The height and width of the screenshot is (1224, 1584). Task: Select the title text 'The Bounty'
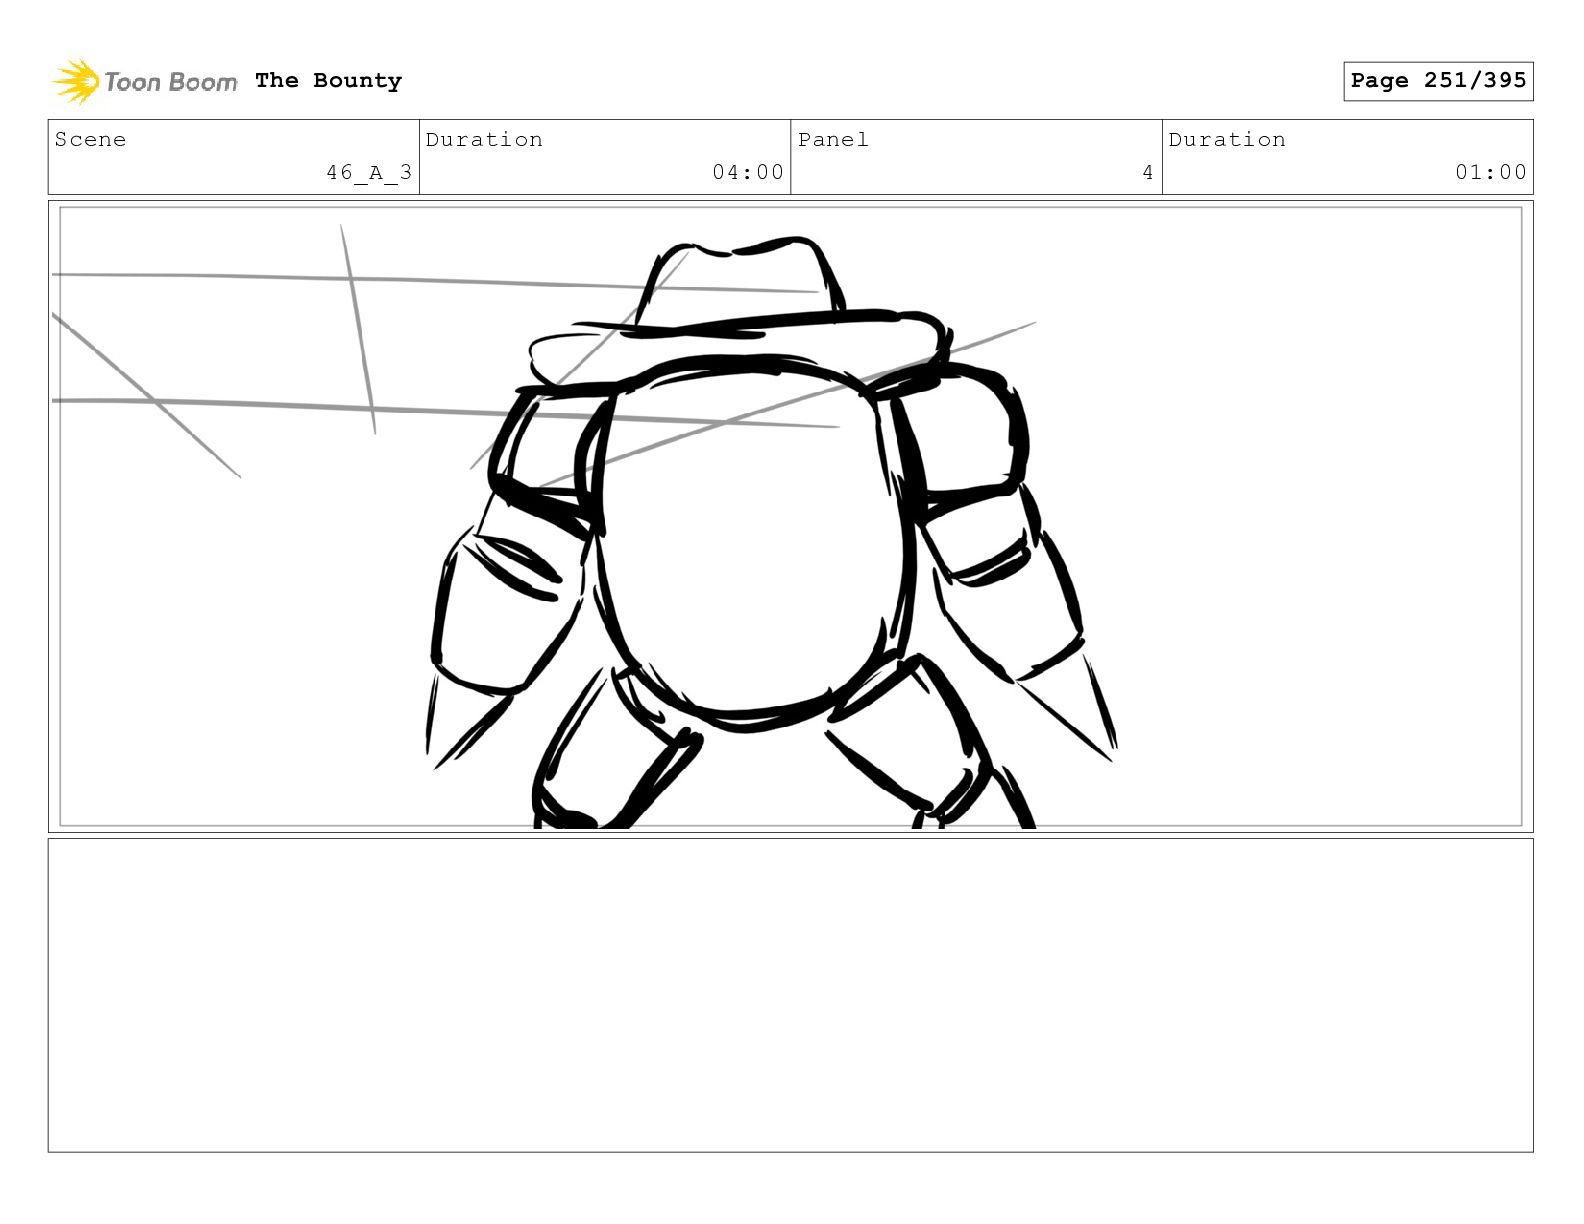[x=328, y=81]
